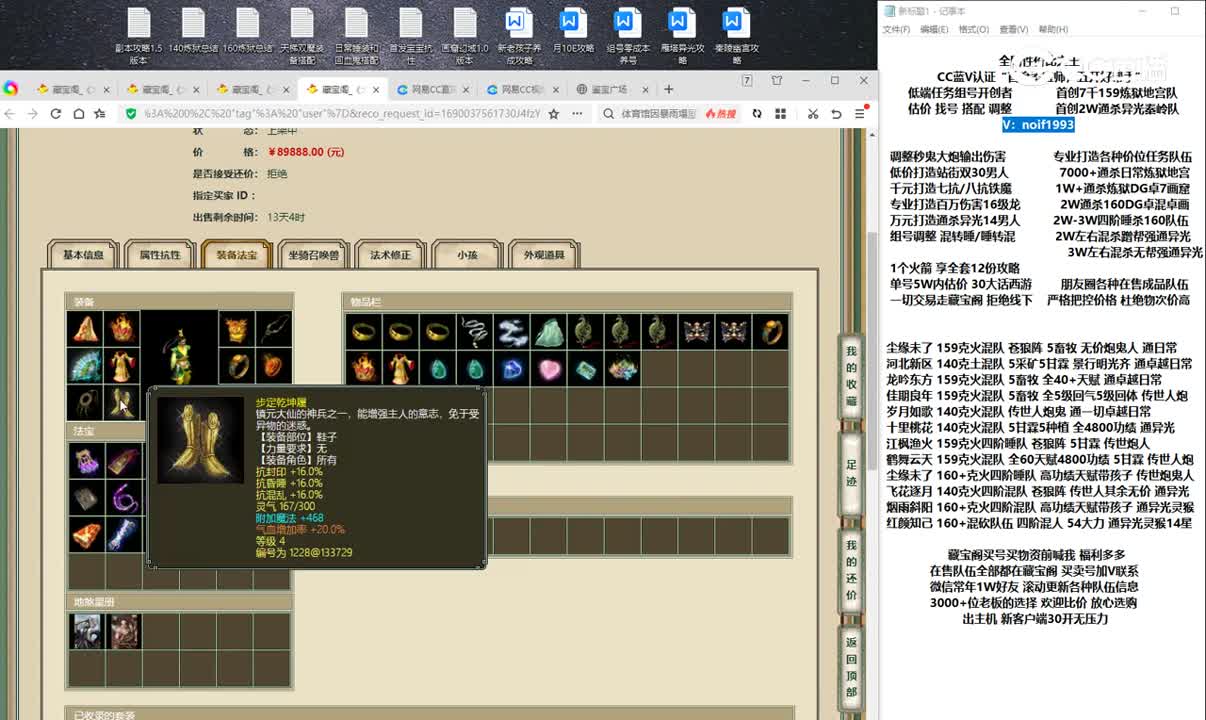Open the 查看 menu in Notepad

tap(1013, 30)
